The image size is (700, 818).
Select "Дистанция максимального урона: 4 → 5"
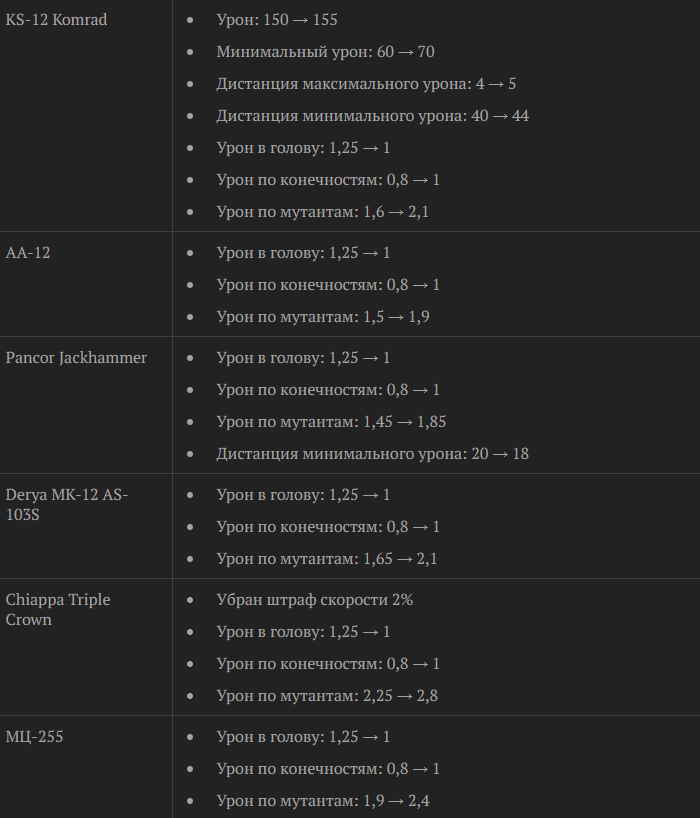pos(366,84)
